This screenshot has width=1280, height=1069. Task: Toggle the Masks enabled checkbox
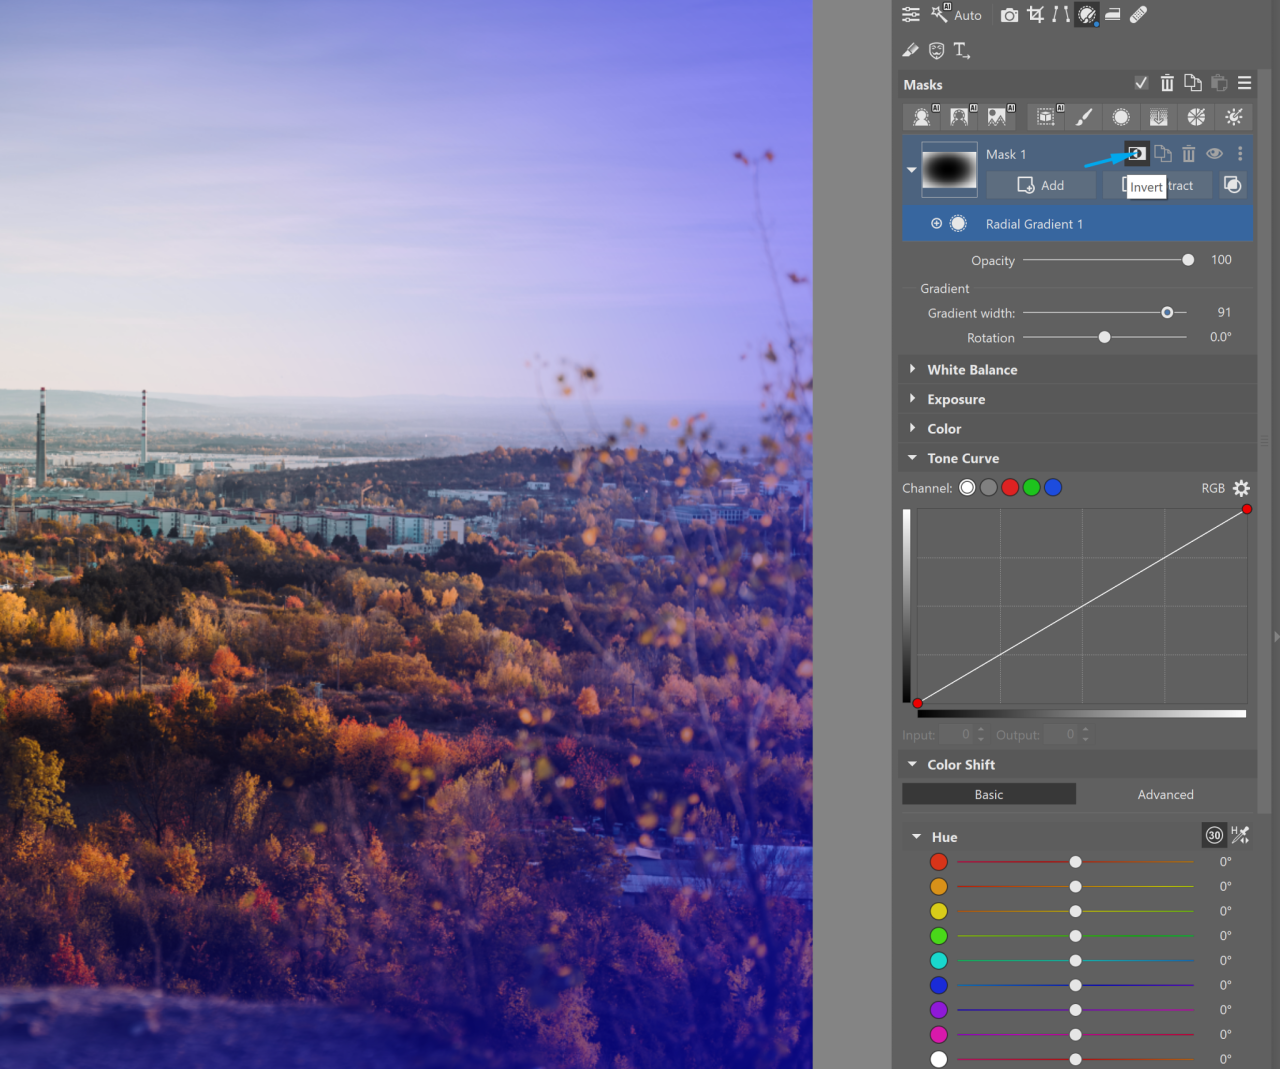tap(1141, 84)
